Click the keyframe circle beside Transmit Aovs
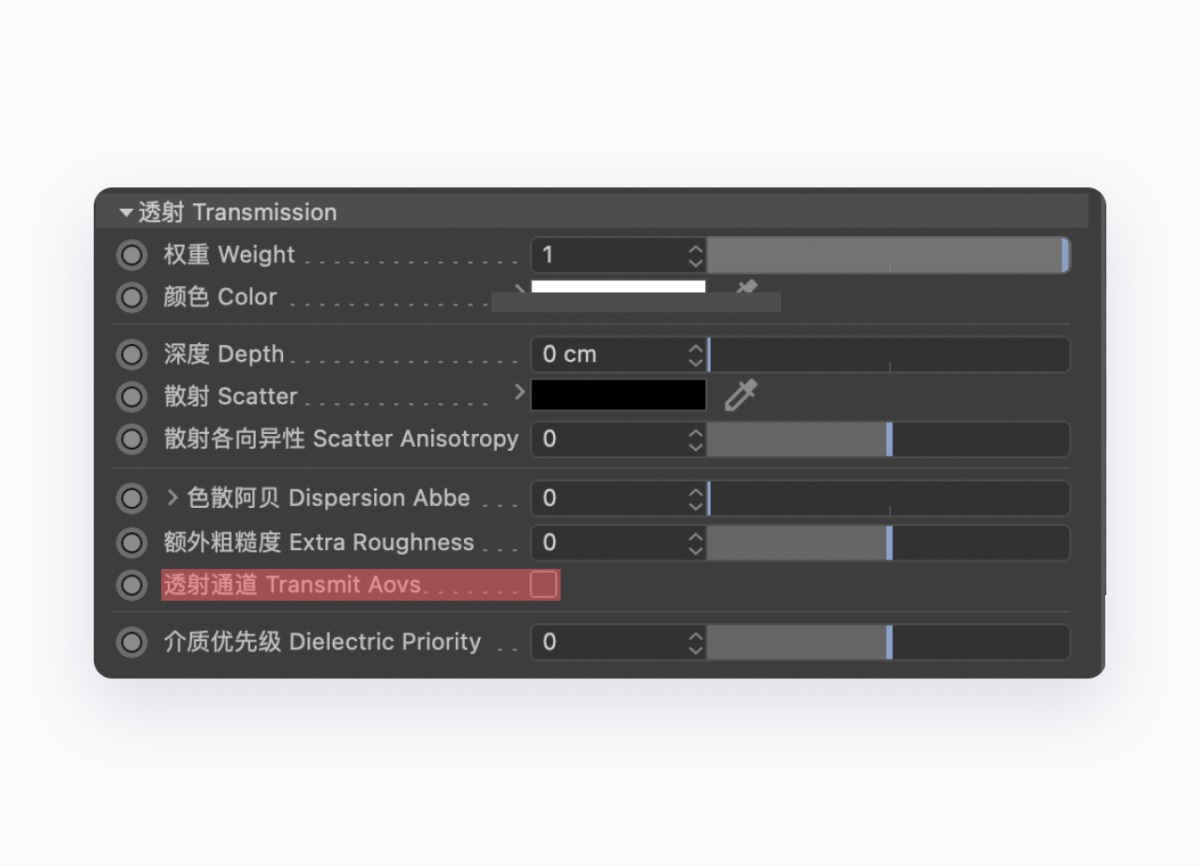 131,585
